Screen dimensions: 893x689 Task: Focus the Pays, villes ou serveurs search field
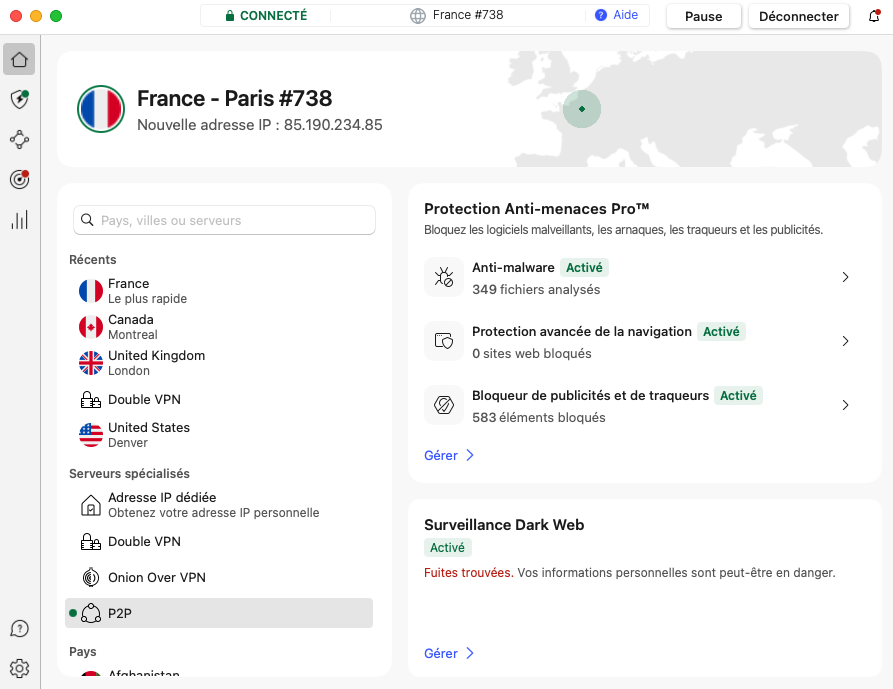click(x=225, y=220)
